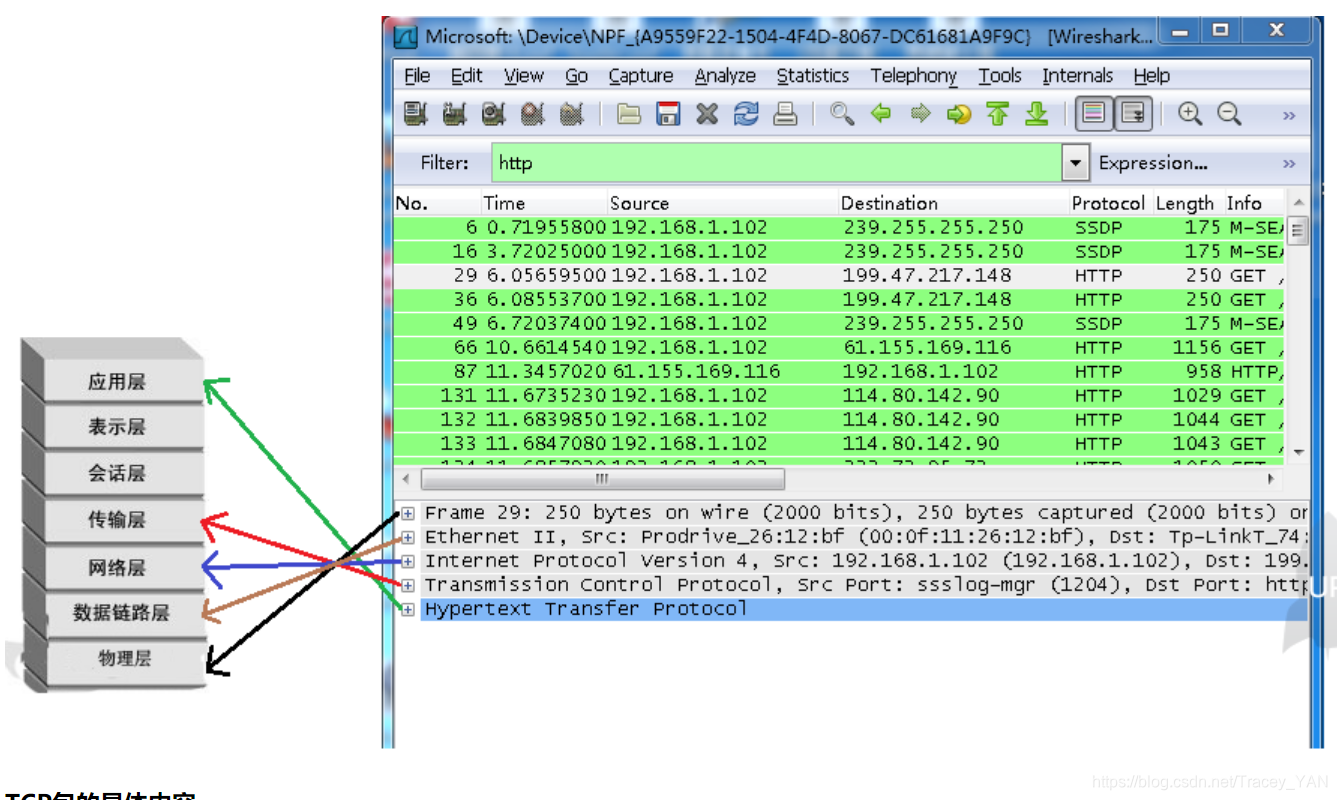Click packet list scroll down arrow
This screenshot has width=1337, height=800.
pos(1298,453)
